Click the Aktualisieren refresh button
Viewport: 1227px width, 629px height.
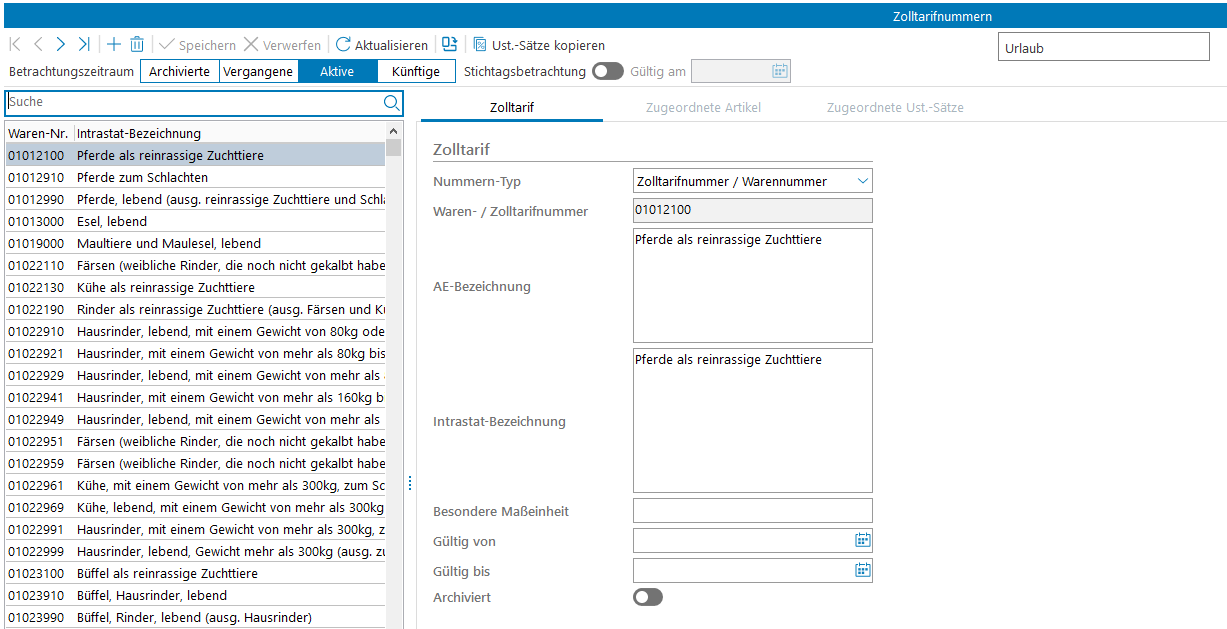pyautogui.click(x=382, y=45)
